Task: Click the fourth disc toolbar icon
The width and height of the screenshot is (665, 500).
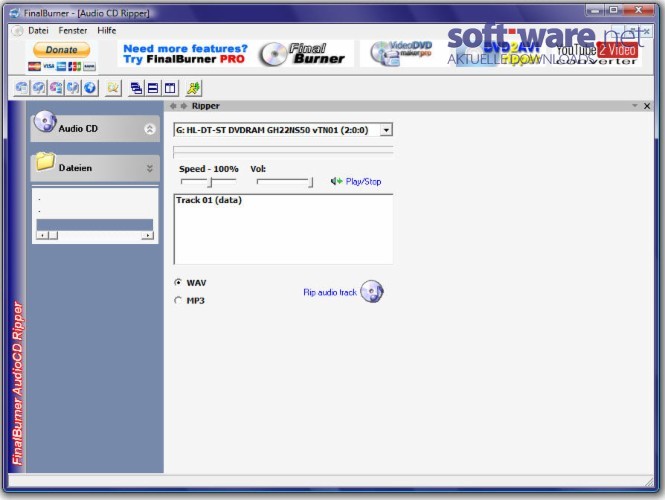Action: tap(73, 88)
